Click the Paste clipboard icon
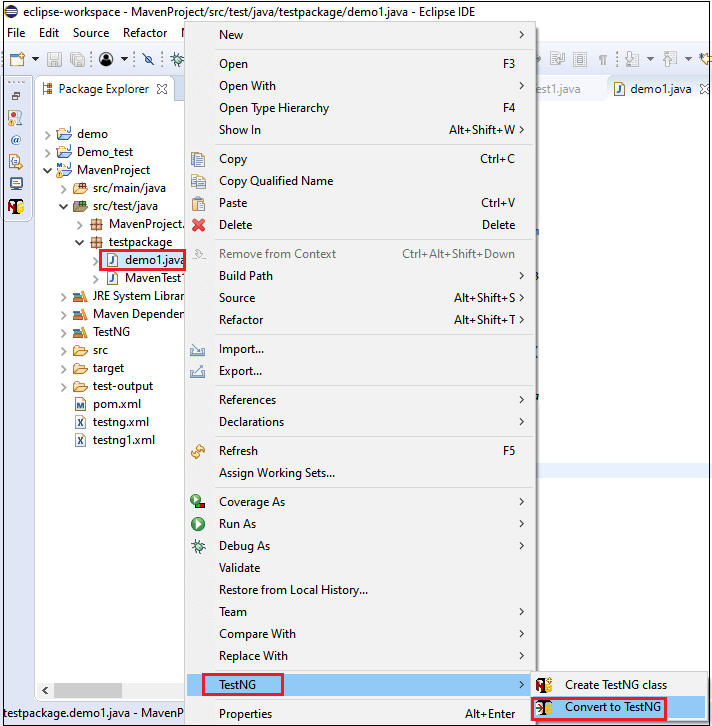Image resolution: width=712 pixels, height=726 pixels. (x=199, y=203)
